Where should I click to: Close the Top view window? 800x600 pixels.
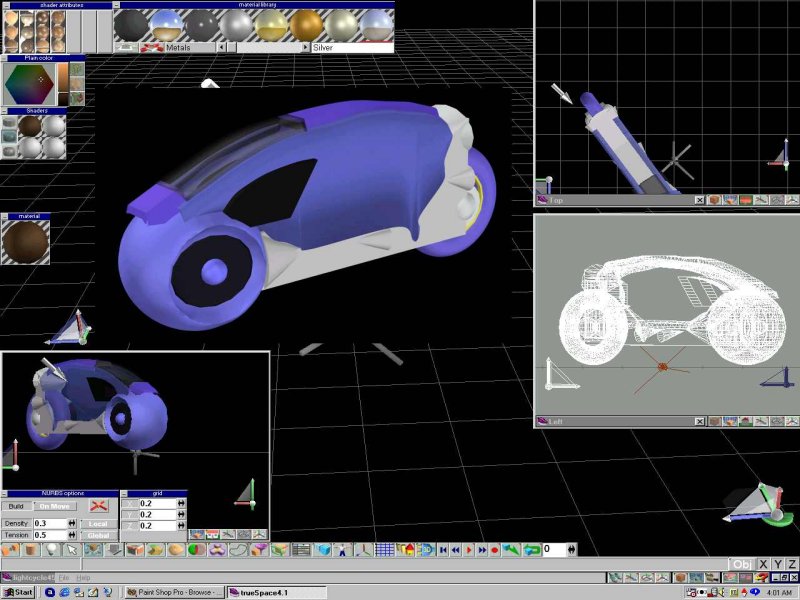coord(699,200)
